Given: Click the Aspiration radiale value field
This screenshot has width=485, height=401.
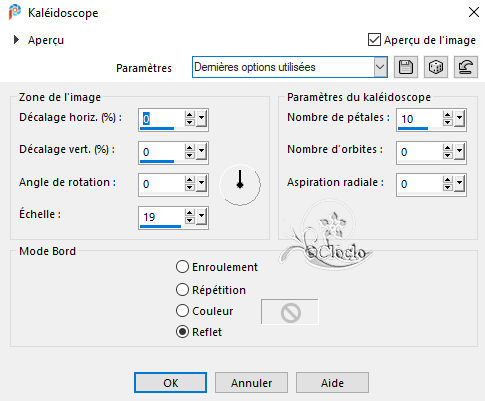Looking at the screenshot, I should (x=420, y=184).
